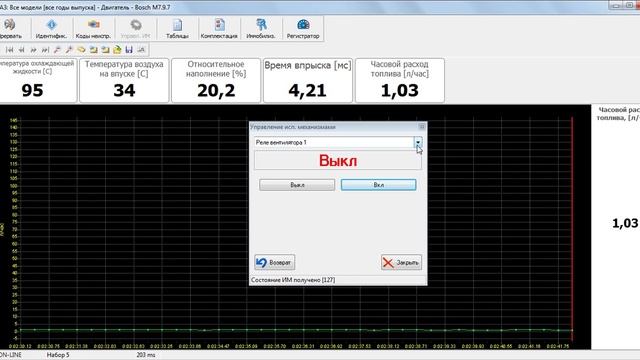Open the Идентифик. (identification) section
Image resolution: width=640 pixels, height=360 pixels.
click(51, 29)
